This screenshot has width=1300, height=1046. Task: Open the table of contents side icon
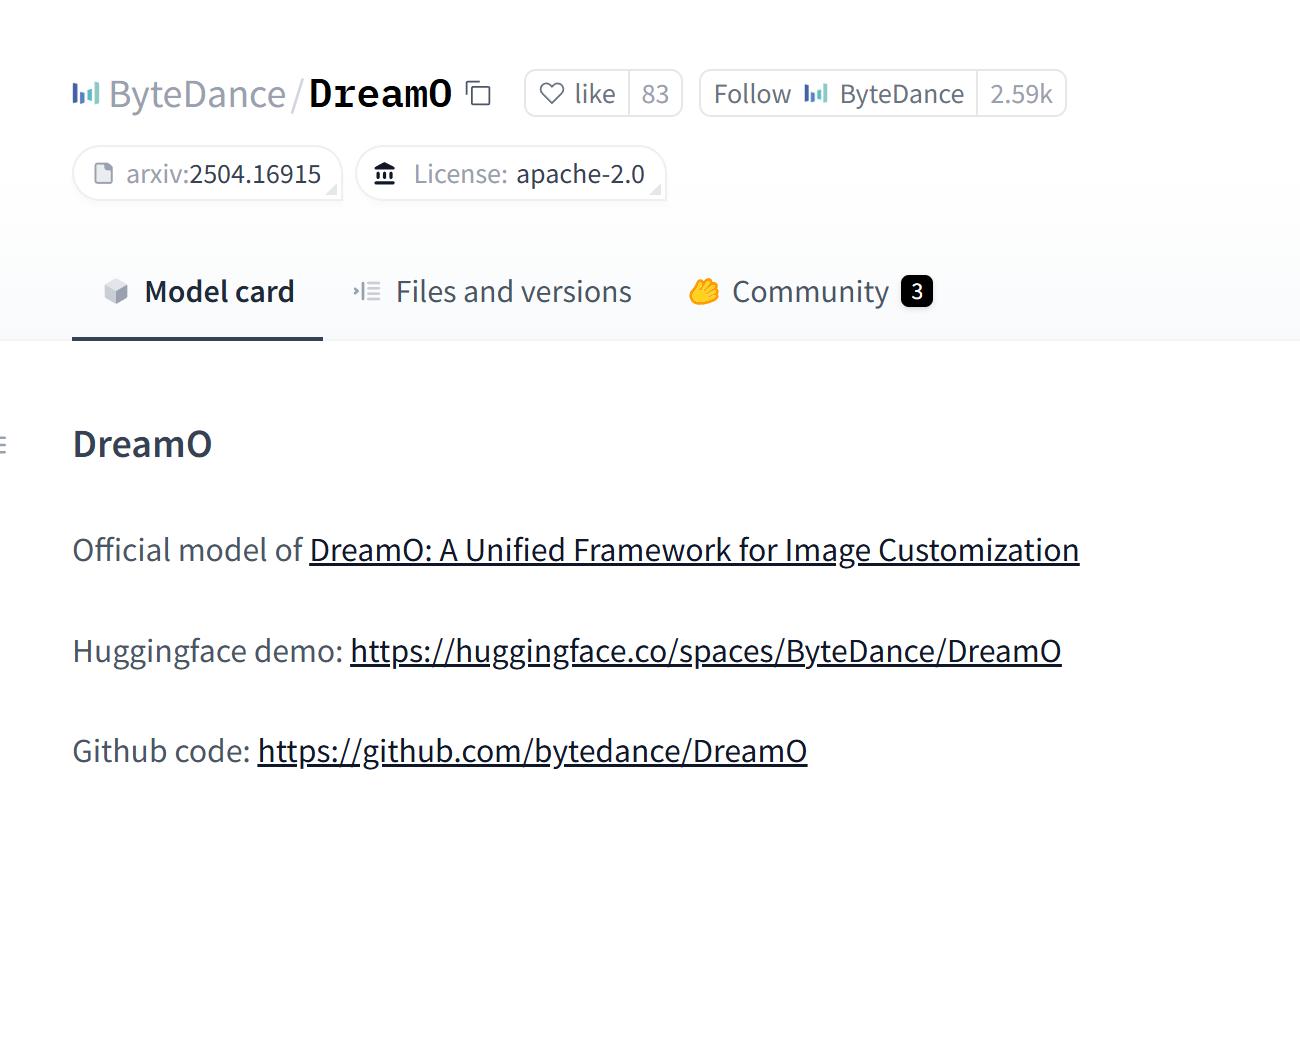(x=3, y=445)
